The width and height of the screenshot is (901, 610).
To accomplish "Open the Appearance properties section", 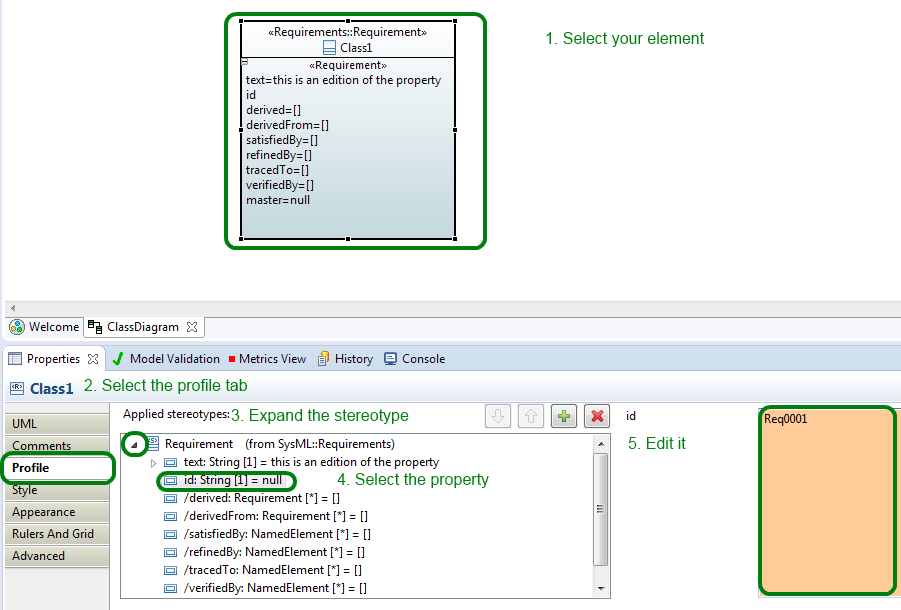I will click(x=57, y=512).
